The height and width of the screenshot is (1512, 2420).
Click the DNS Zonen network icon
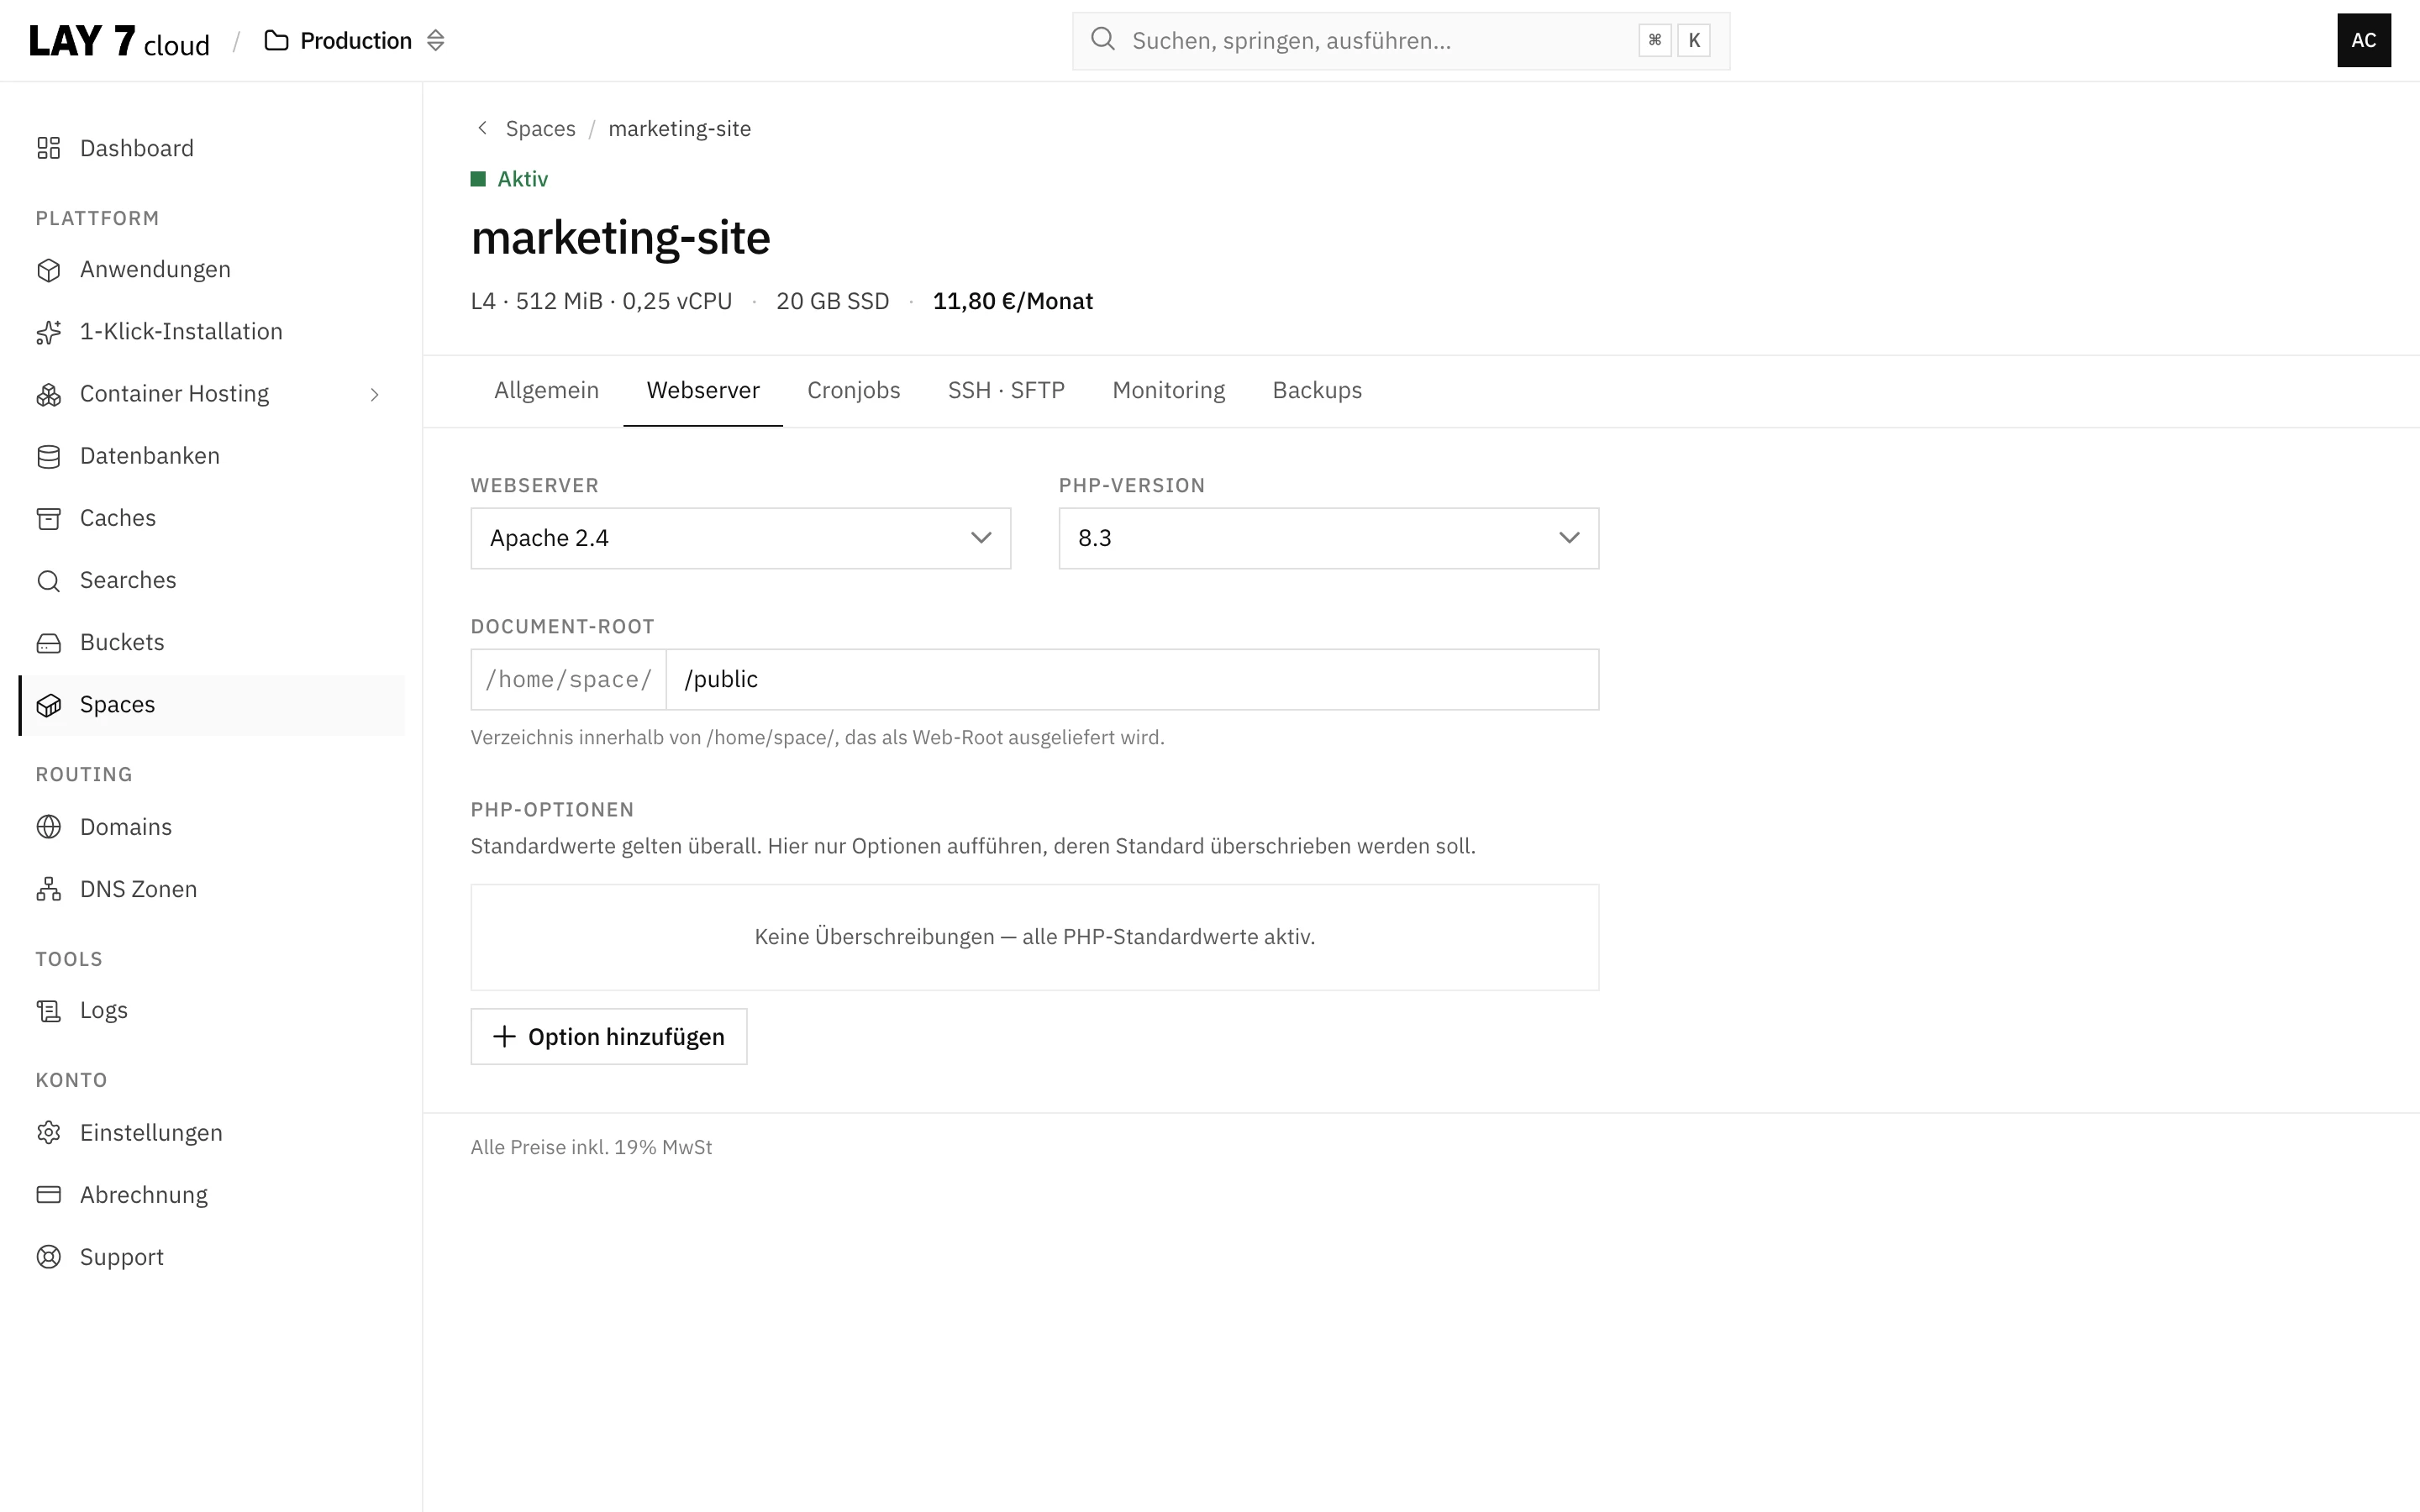pos(48,889)
